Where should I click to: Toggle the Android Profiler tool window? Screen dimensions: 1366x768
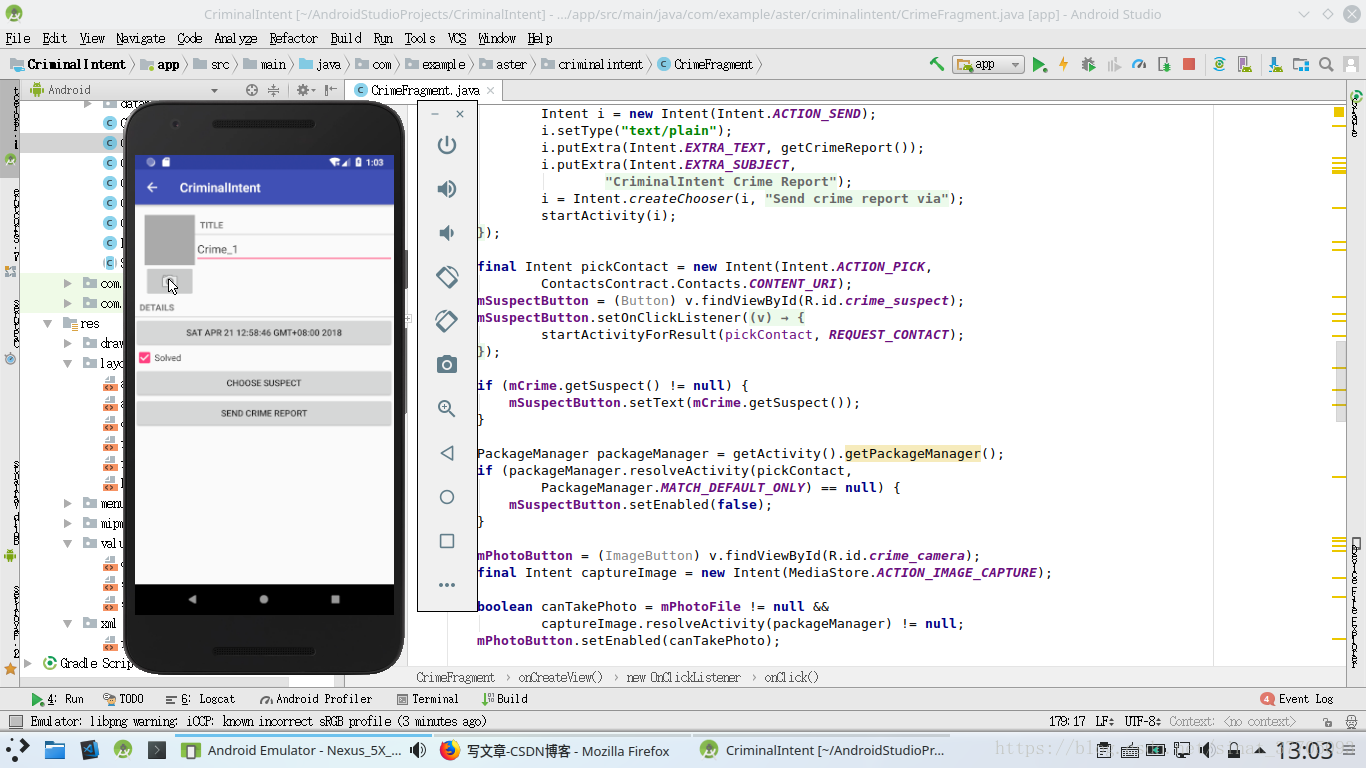tap(316, 699)
